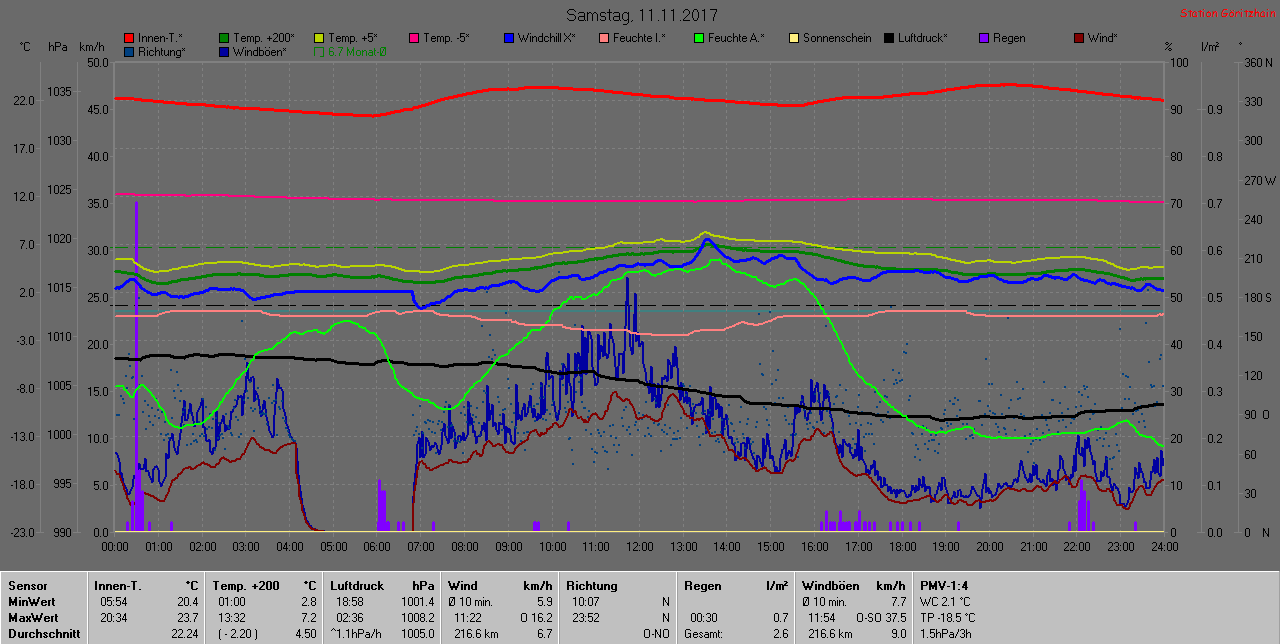
Task: Click the light green Feuchte A. legend marker
Action: [699, 39]
